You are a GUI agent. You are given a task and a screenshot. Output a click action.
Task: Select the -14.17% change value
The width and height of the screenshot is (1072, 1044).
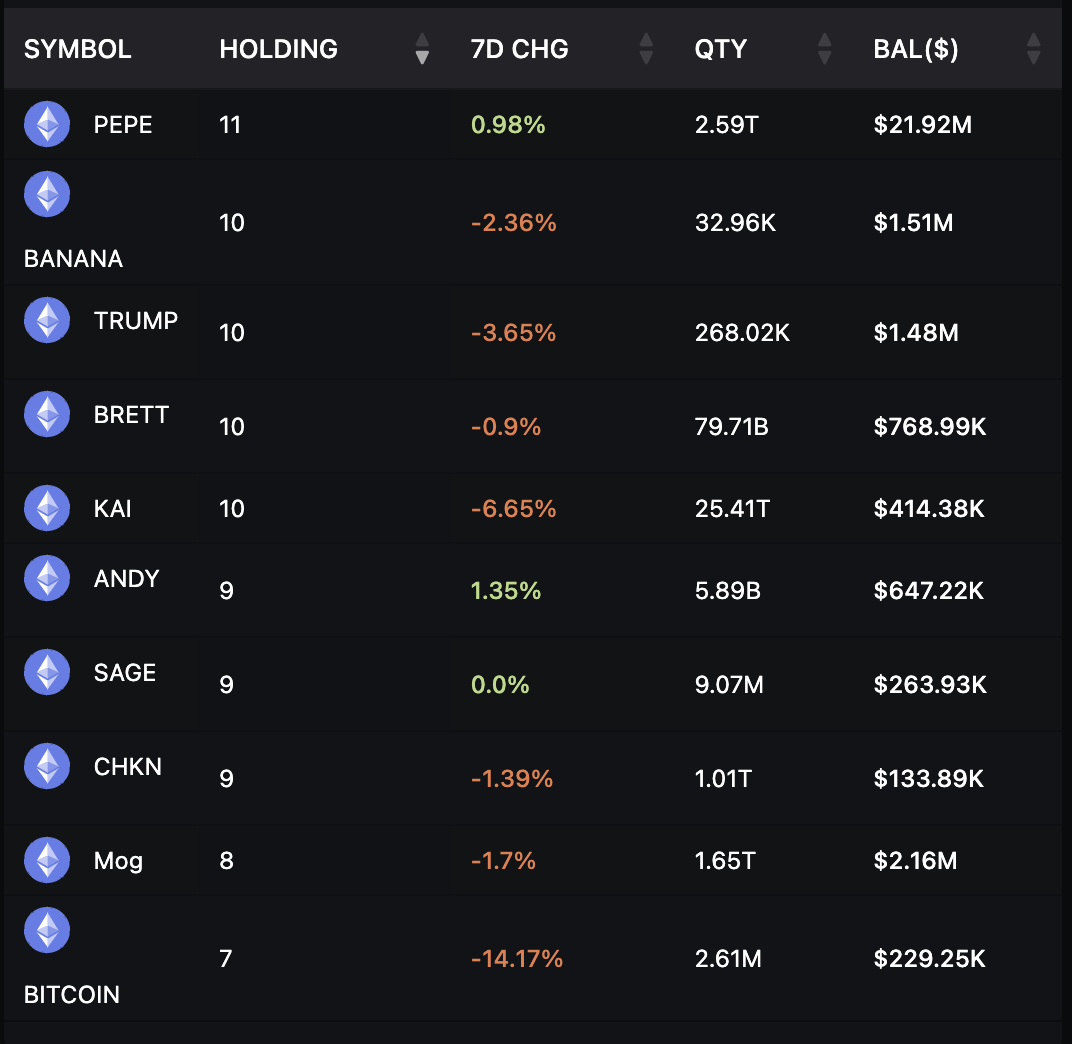517,959
